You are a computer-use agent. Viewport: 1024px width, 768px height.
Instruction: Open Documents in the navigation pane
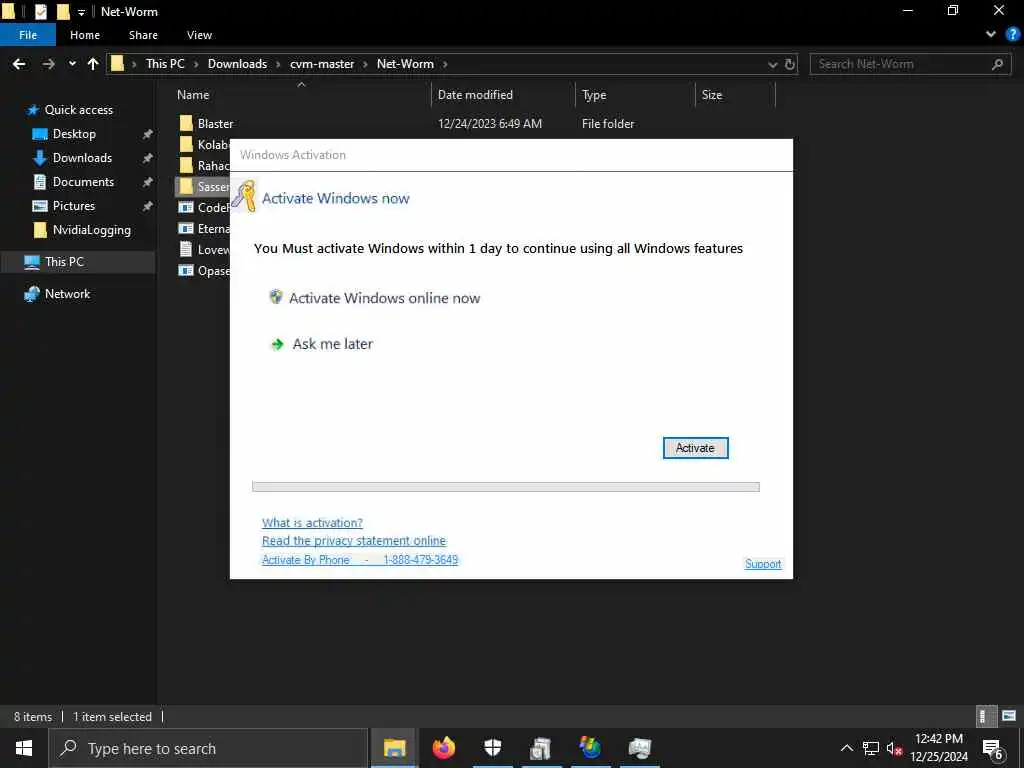tap(83, 182)
